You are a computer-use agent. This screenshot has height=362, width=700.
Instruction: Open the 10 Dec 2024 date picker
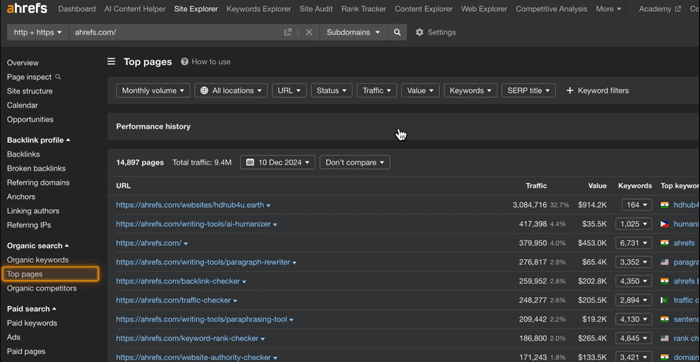278,162
